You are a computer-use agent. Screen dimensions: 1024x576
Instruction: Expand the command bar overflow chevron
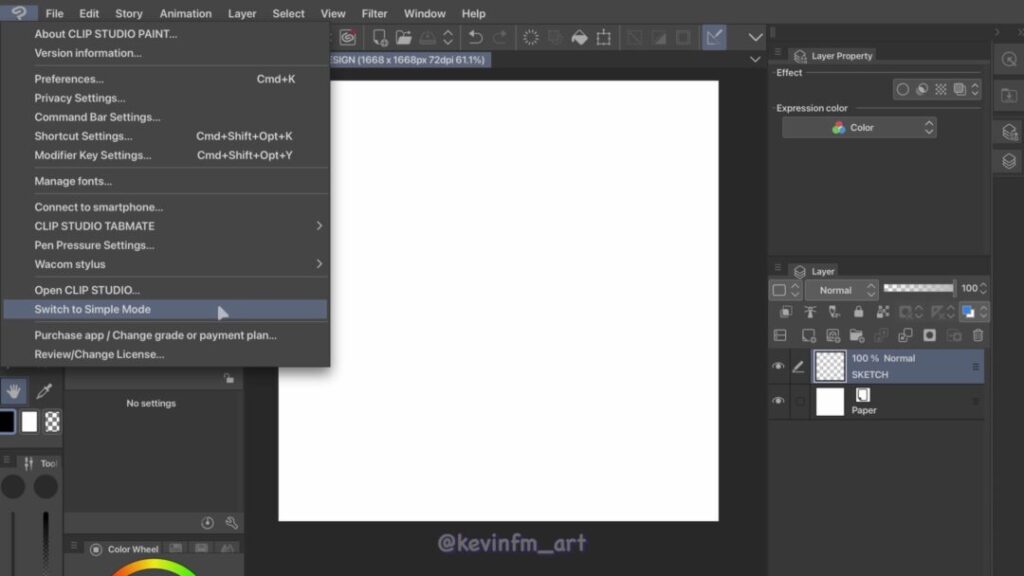(x=756, y=37)
